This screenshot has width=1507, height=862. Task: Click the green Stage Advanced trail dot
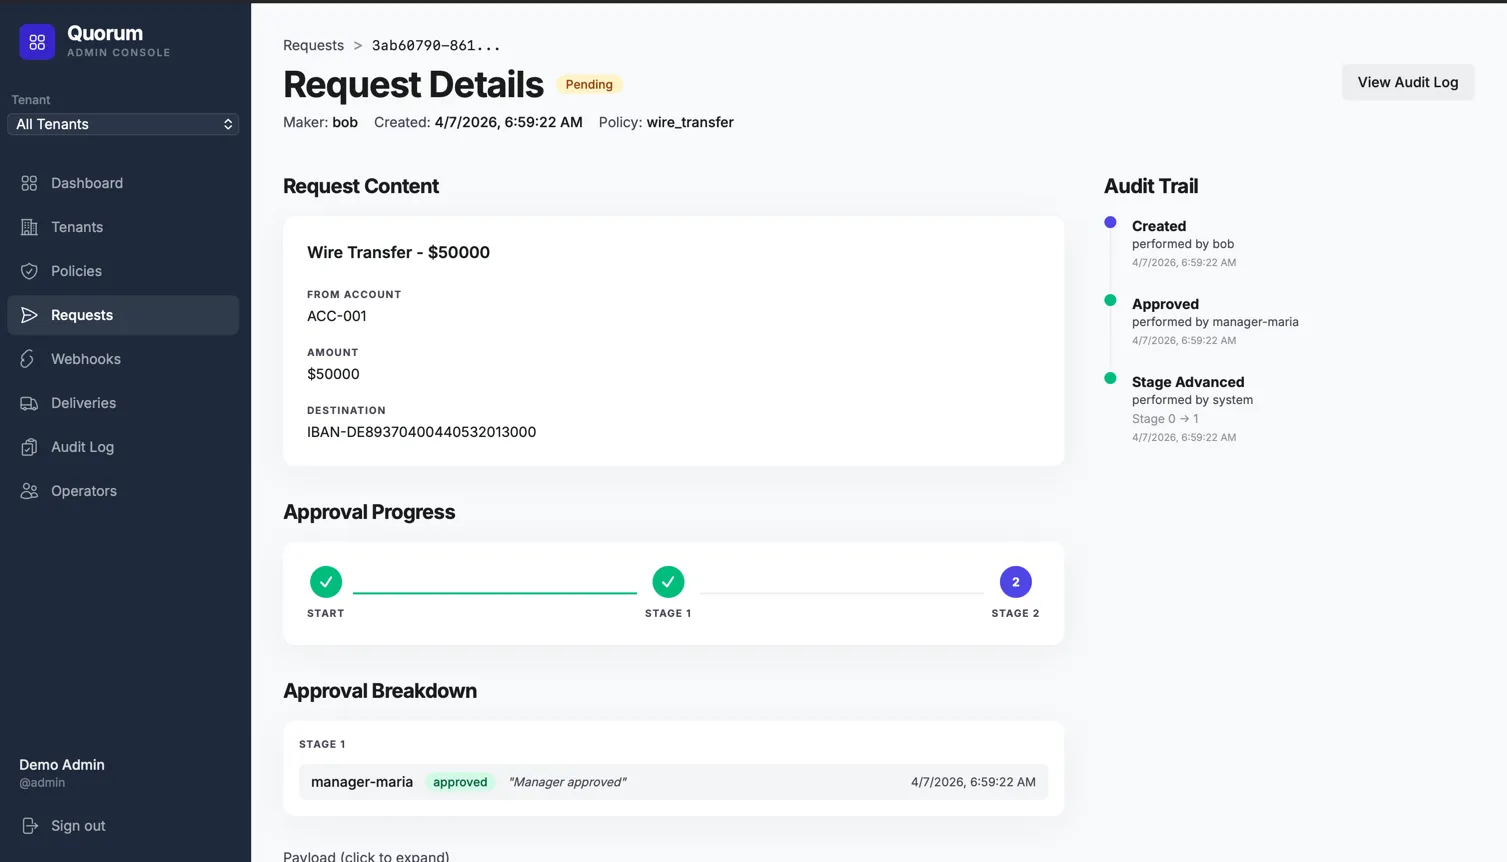coord(1110,378)
